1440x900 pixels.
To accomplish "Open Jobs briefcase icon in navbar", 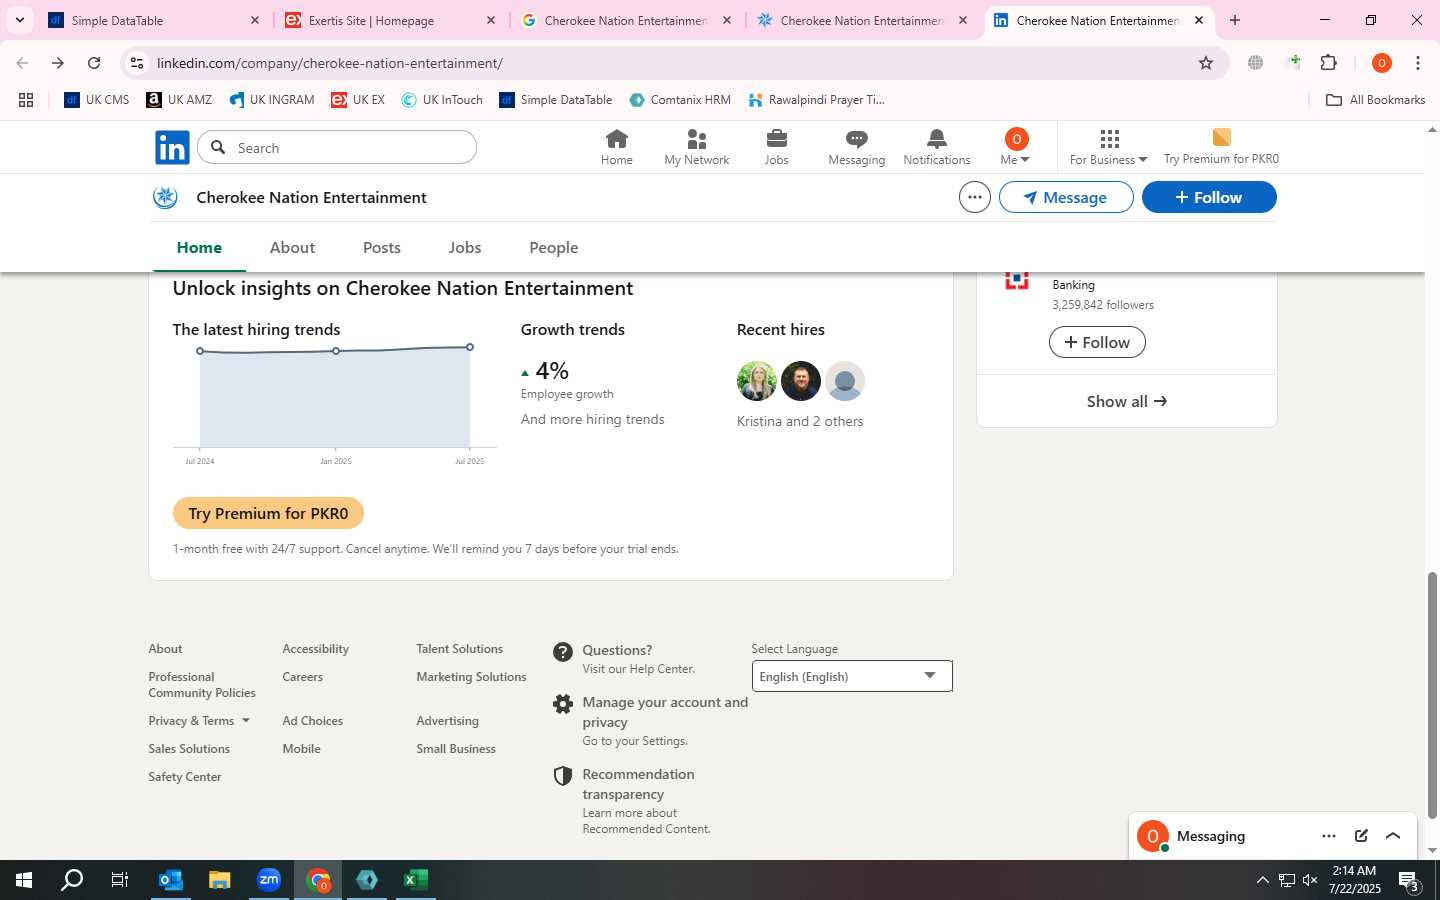I will click(777, 147).
